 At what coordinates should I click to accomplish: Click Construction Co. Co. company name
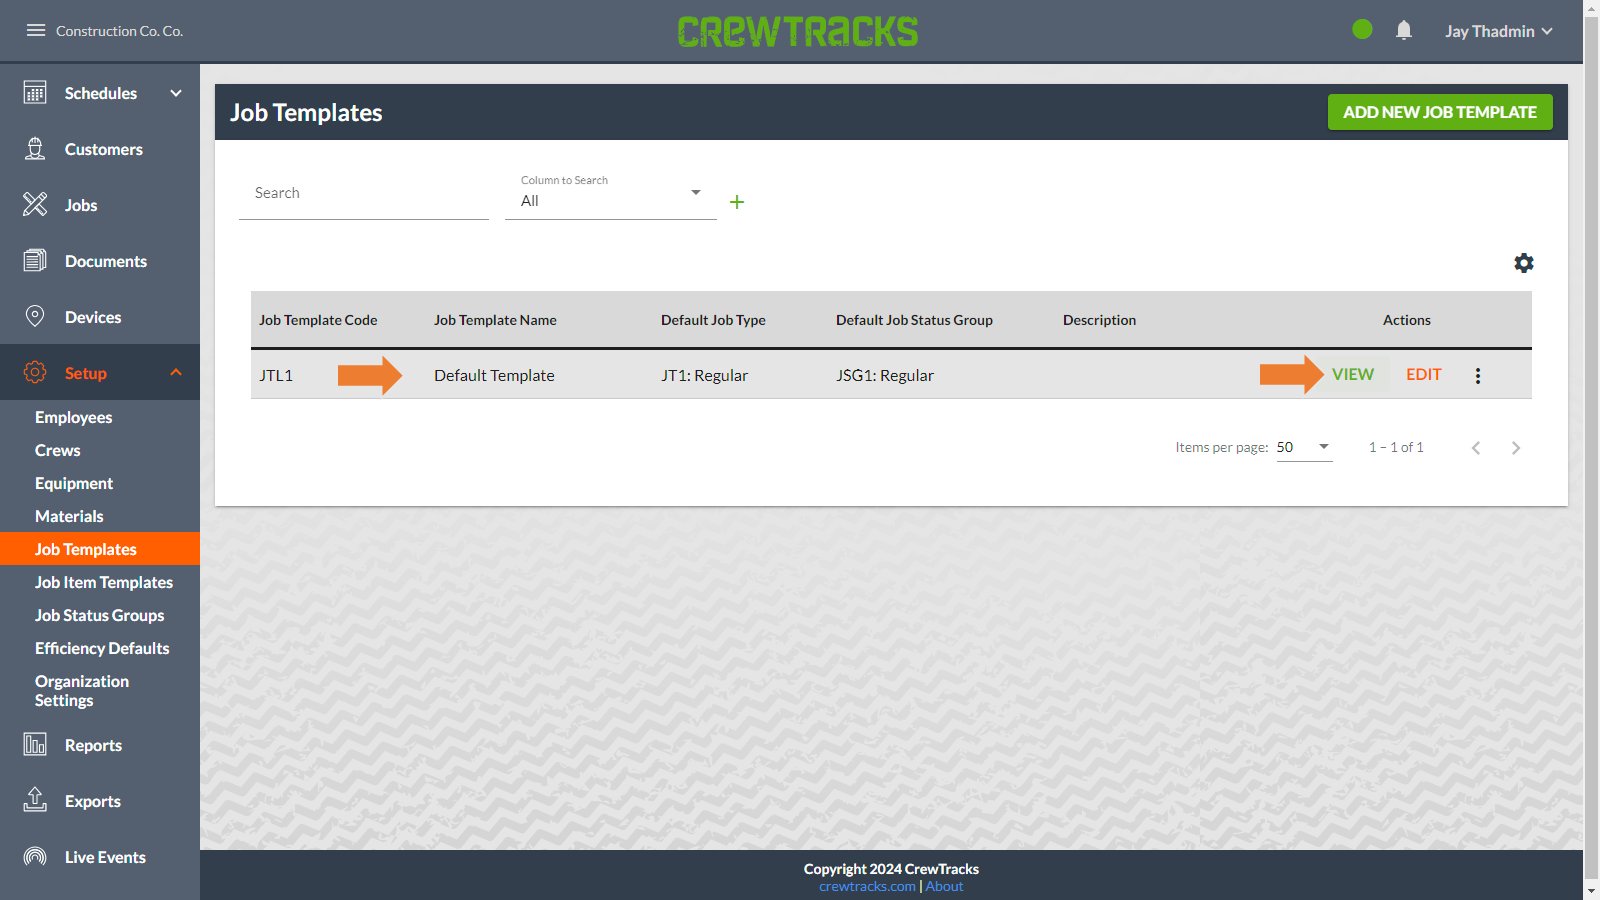119,31
